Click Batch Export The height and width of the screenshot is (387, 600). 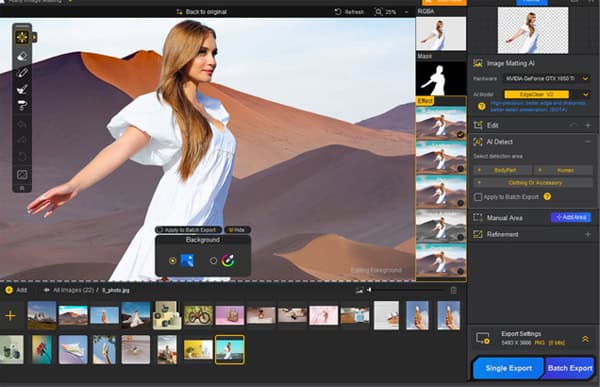click(570, 368)
